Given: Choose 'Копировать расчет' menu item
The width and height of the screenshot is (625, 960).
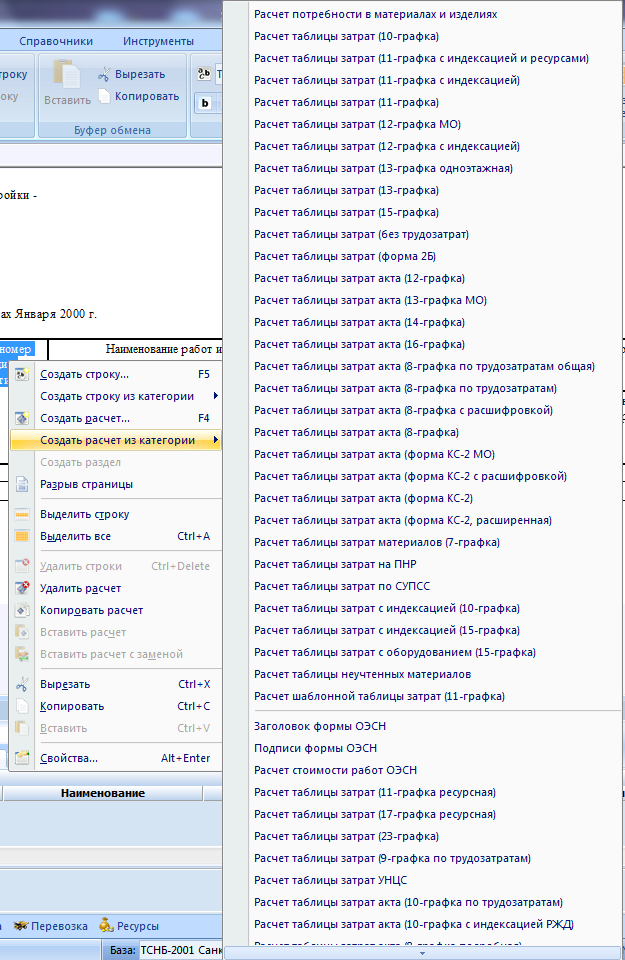Looking at the screenshot, I should click(116, 610).
